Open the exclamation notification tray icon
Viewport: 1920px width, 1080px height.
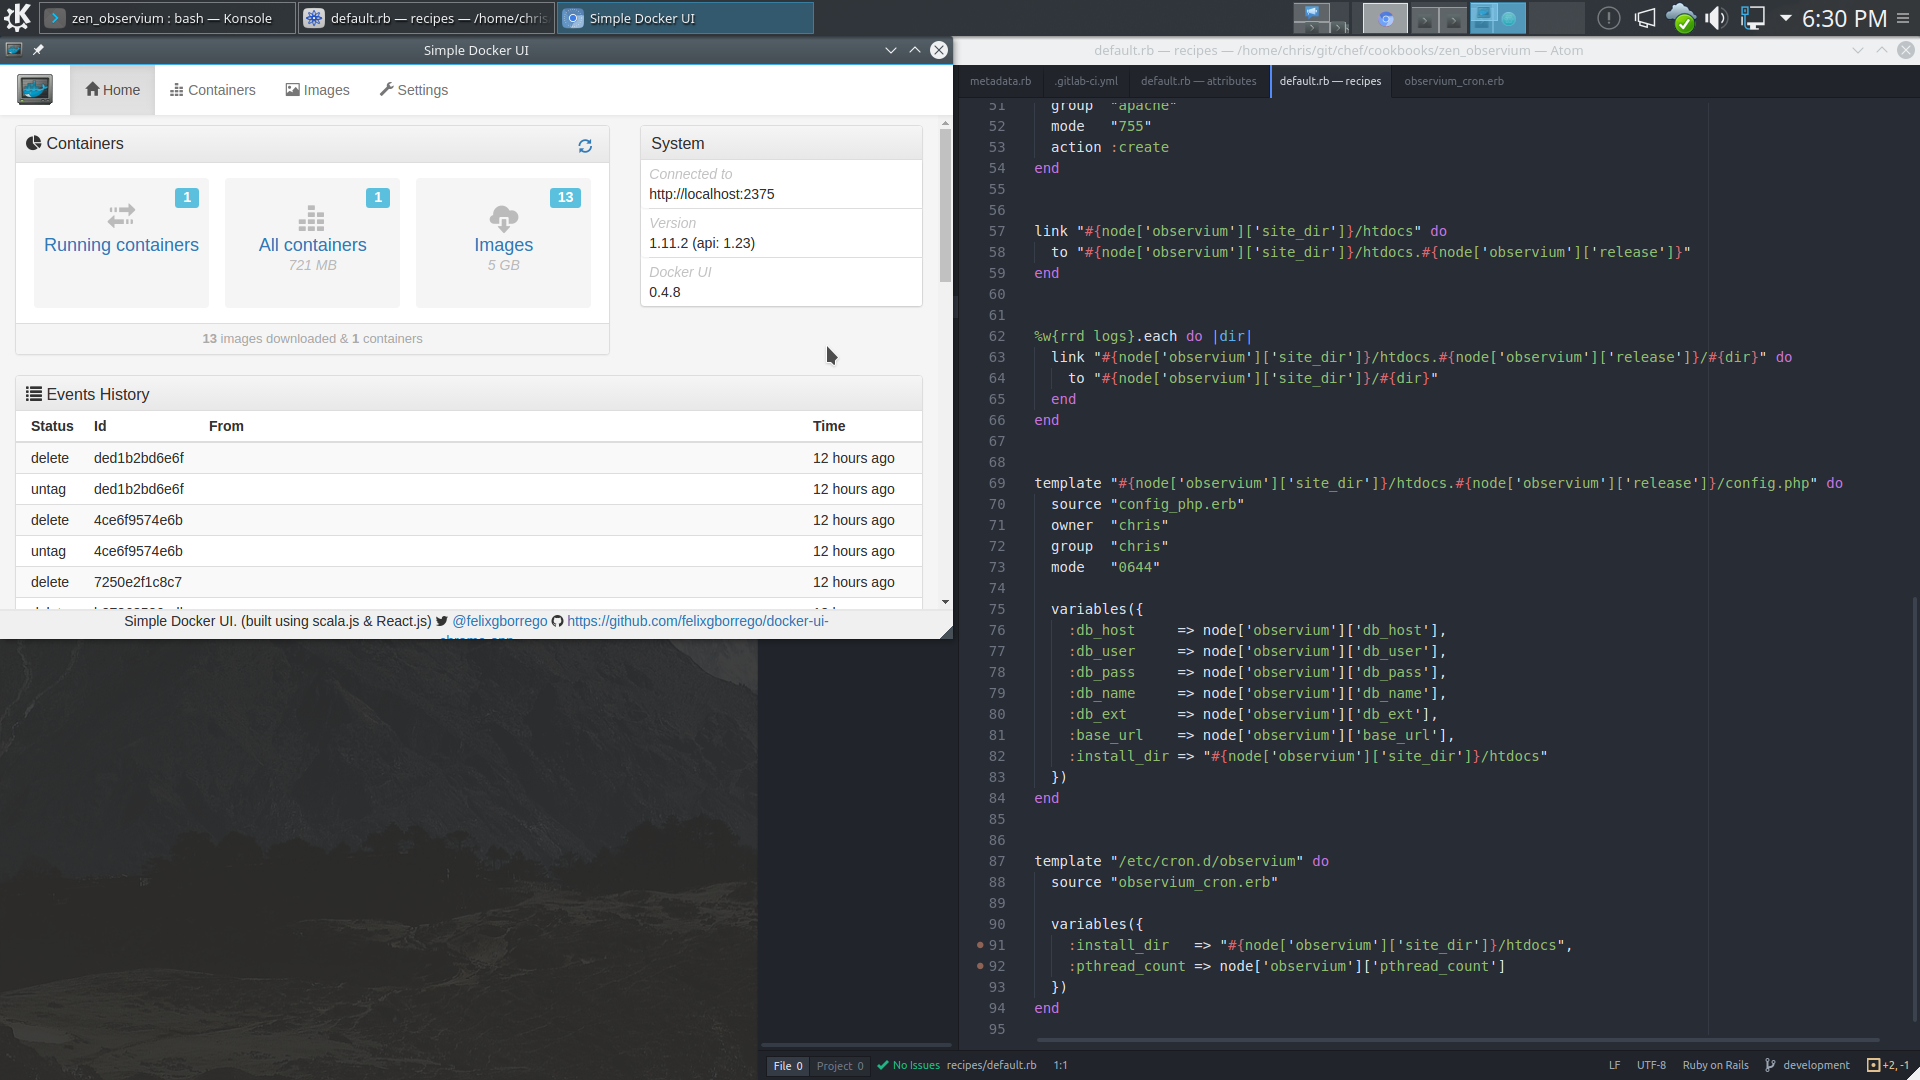(1608, 18)
